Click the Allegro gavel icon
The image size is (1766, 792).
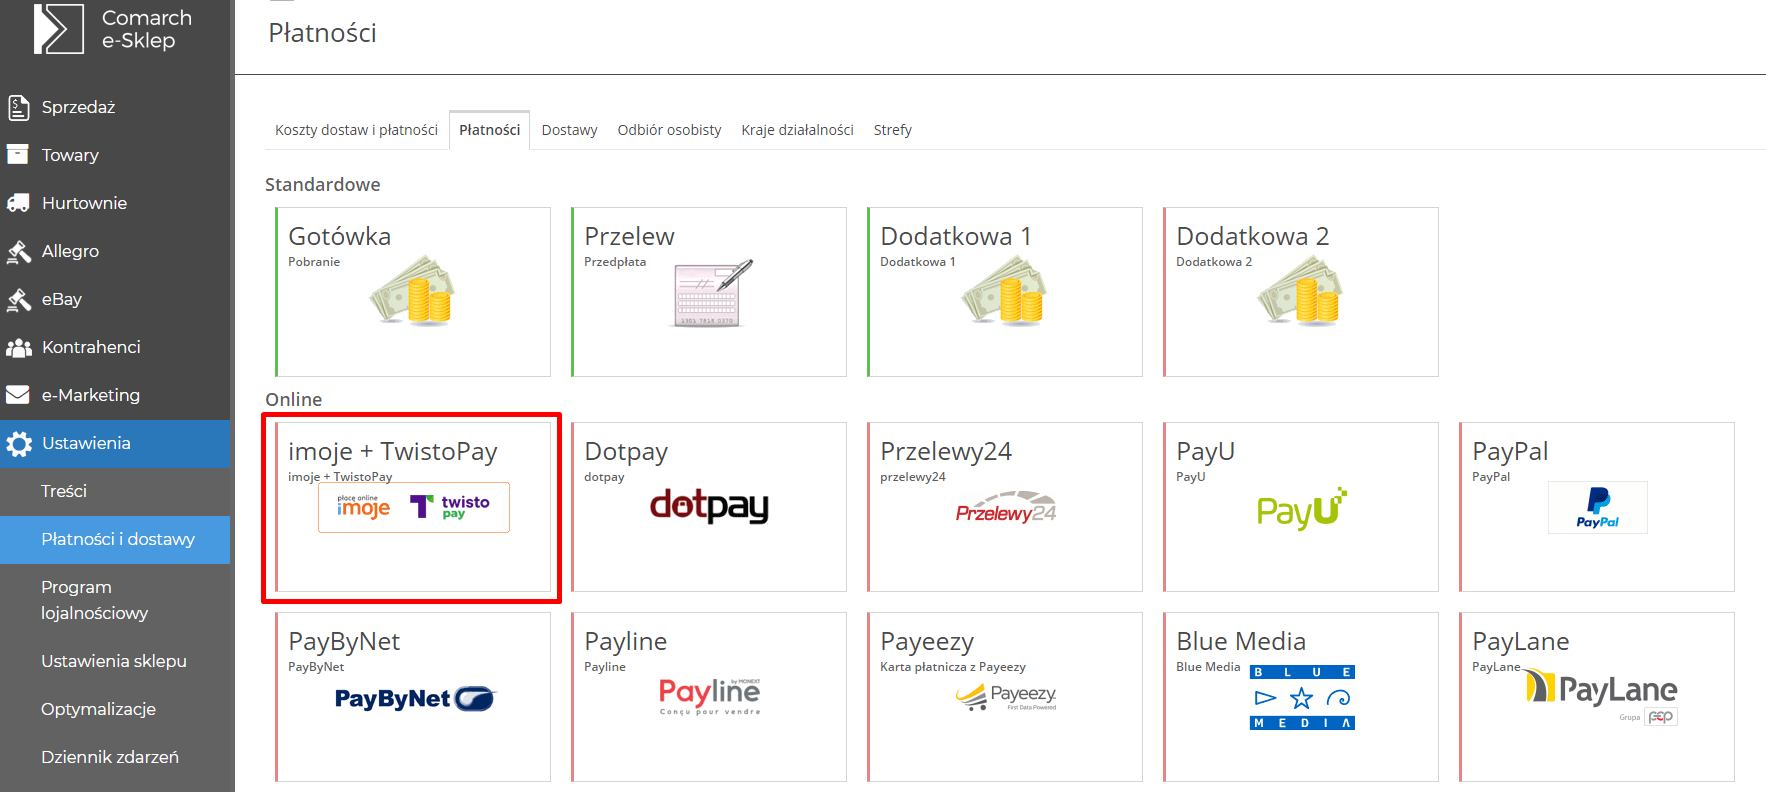click(18, 251)
